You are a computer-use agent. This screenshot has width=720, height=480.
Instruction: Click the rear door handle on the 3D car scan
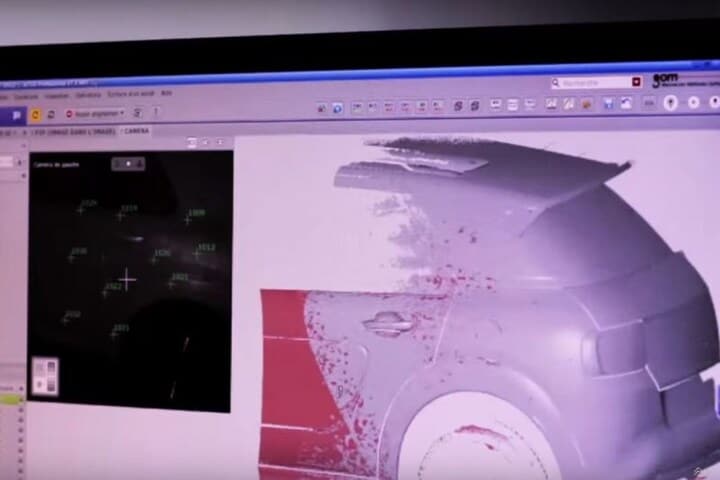pos(388,323)
